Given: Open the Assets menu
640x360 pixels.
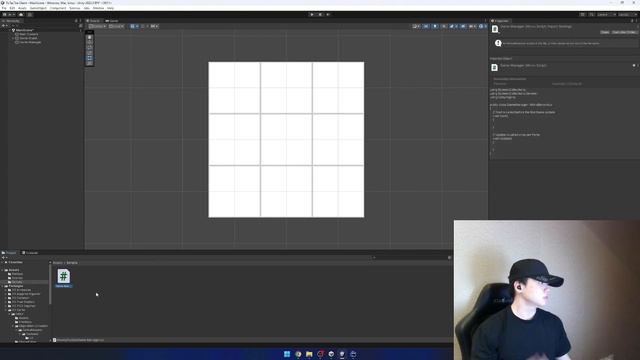Looking at the screenshot, I should click(x=22, y=8).
